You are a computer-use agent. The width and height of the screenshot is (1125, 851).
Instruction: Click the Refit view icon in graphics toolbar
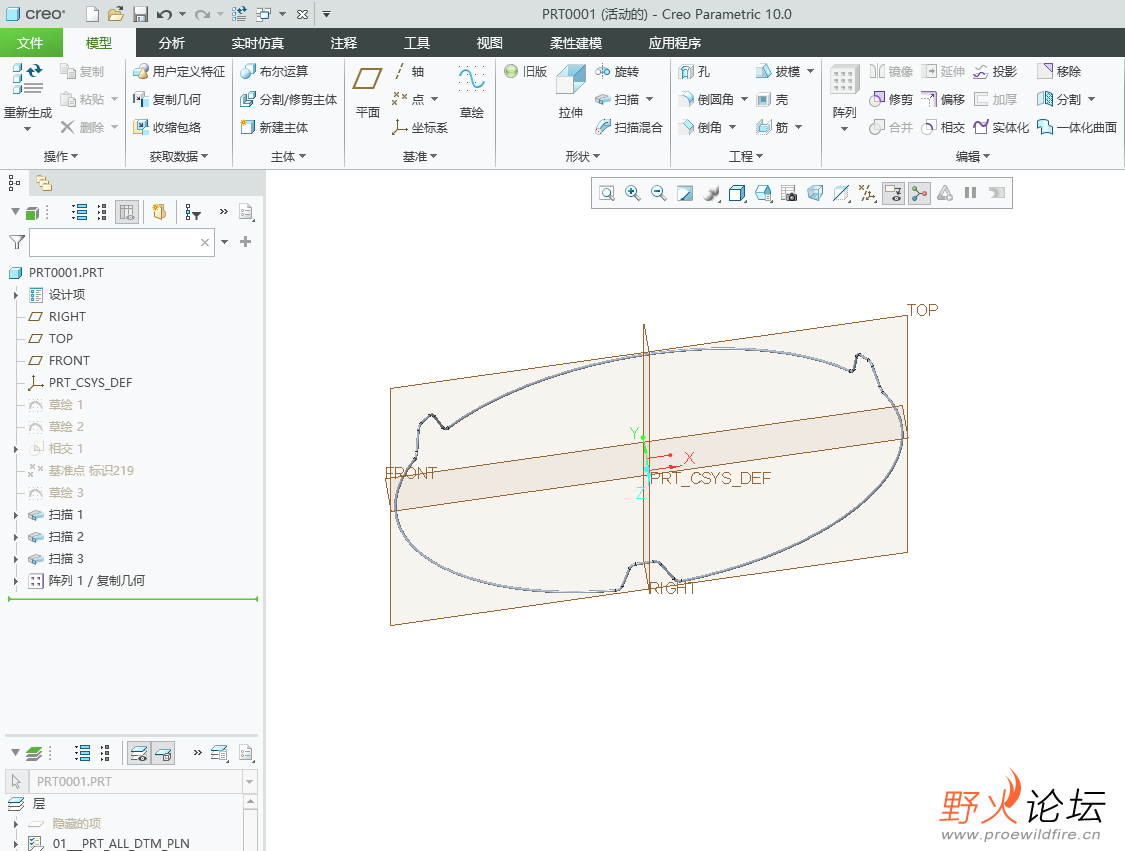(x=607, y=193)
